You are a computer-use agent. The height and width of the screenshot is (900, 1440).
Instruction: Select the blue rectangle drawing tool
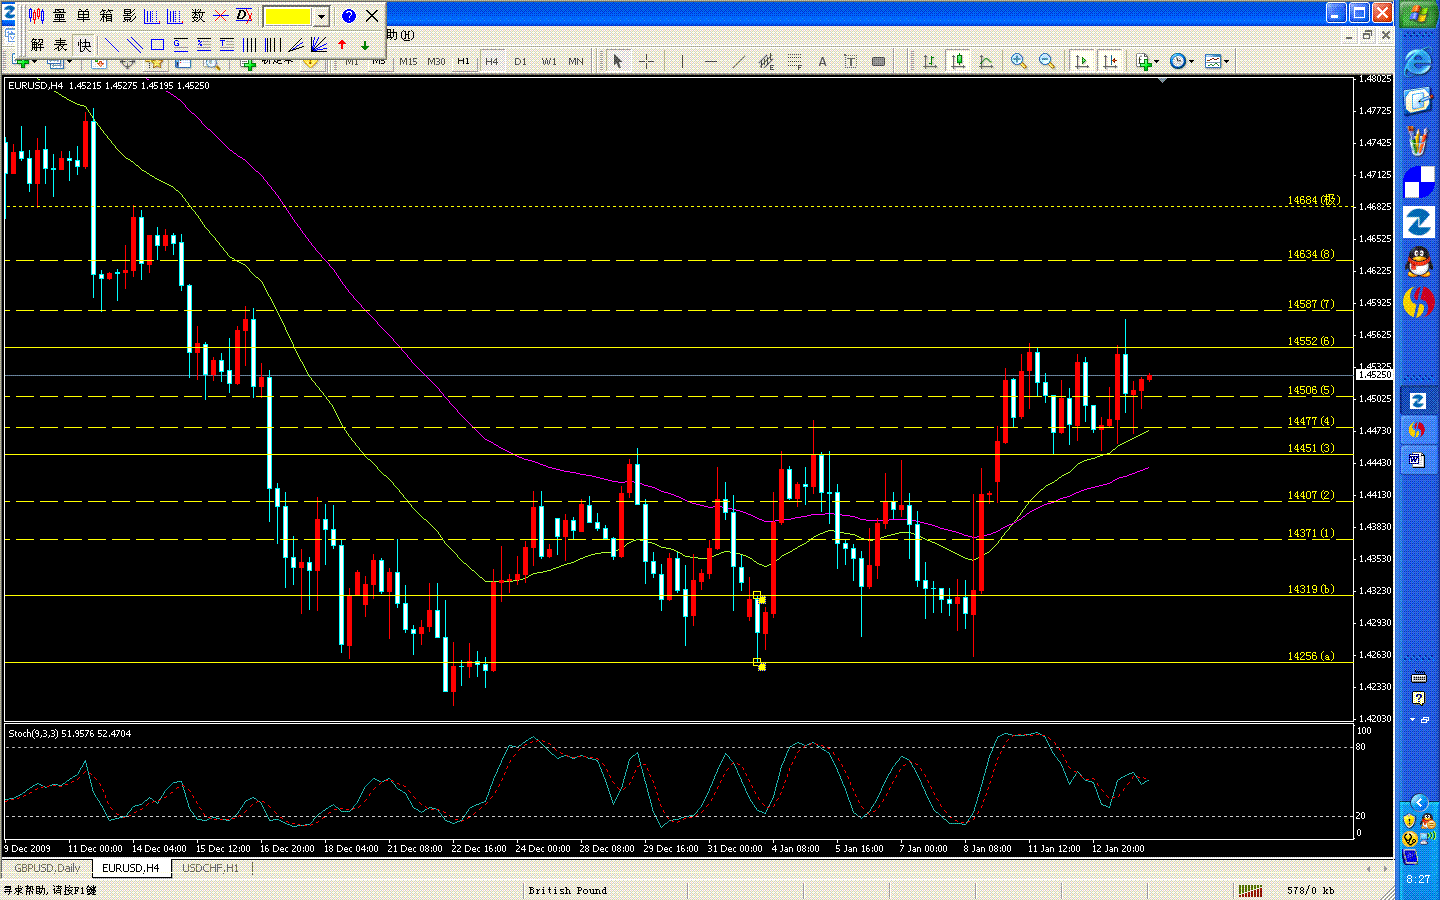coord(157,45)
